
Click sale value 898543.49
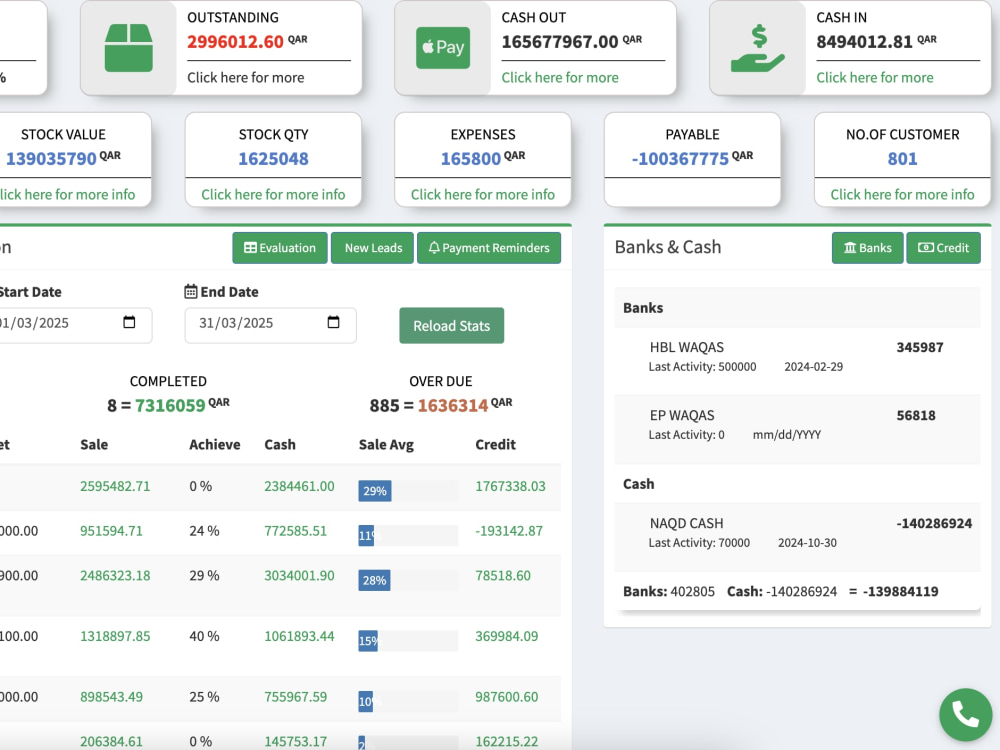tap(111, 697)
